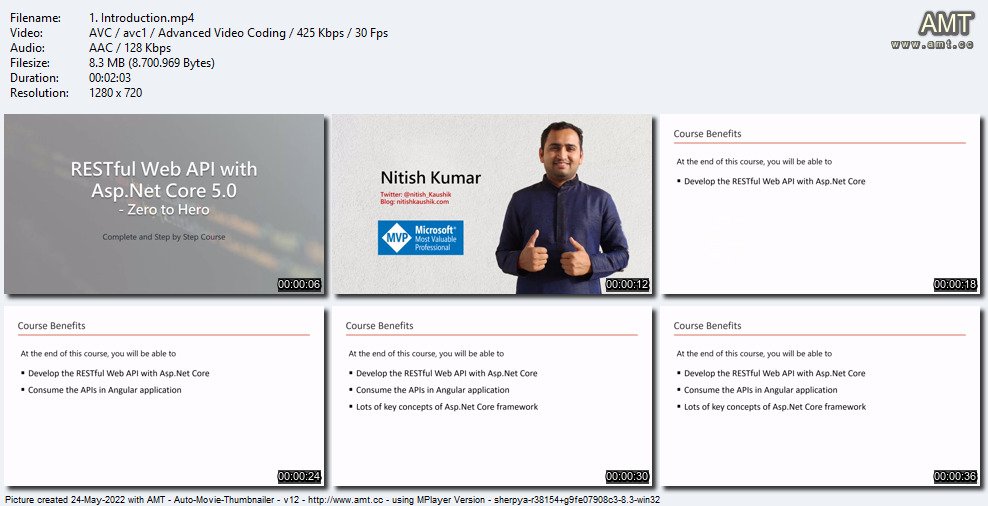Click the Twitter handle @nitish_Kaushik
This screenshot has height=506, width=988.
[x=416, y=195]
